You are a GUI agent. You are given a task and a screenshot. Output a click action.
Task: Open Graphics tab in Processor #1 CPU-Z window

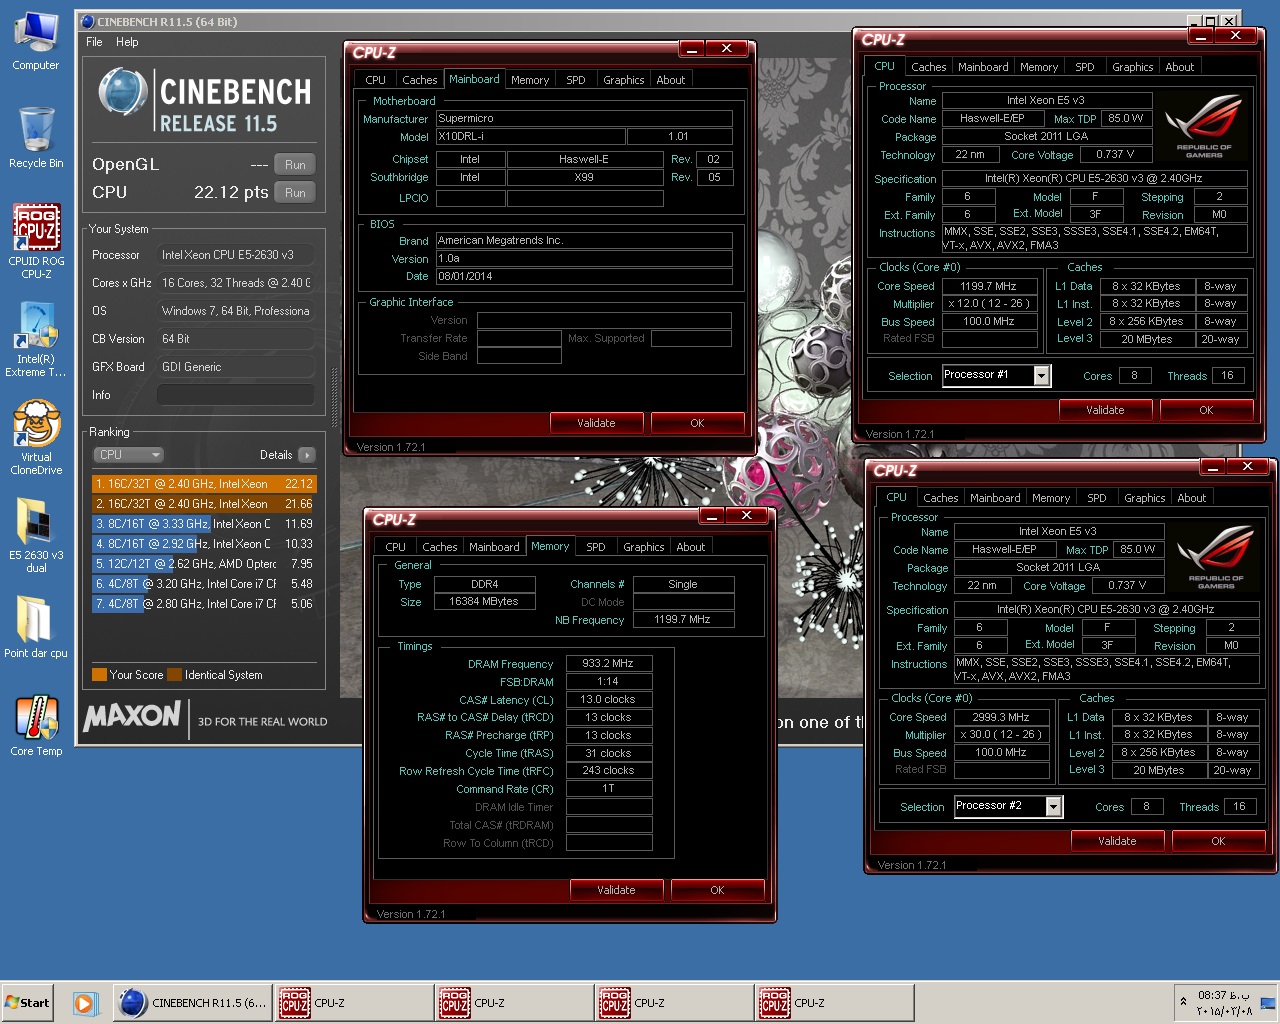1133,67
